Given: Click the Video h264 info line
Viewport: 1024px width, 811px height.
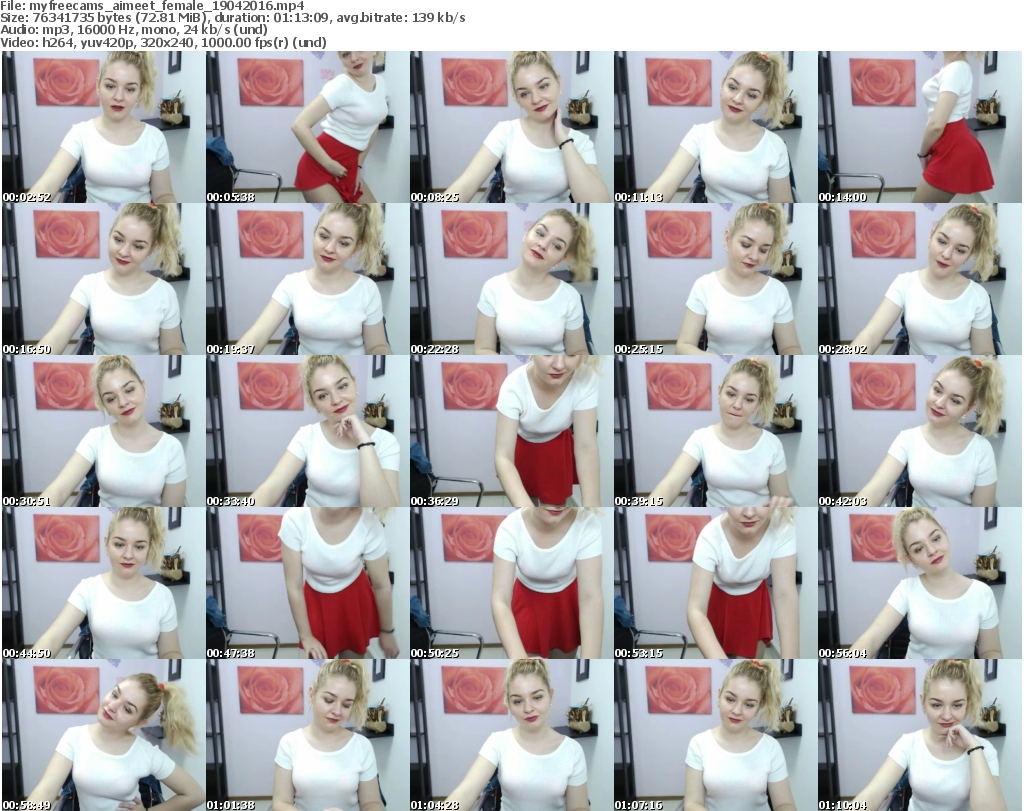Looking at the screenshot, I should click(163, 42).
